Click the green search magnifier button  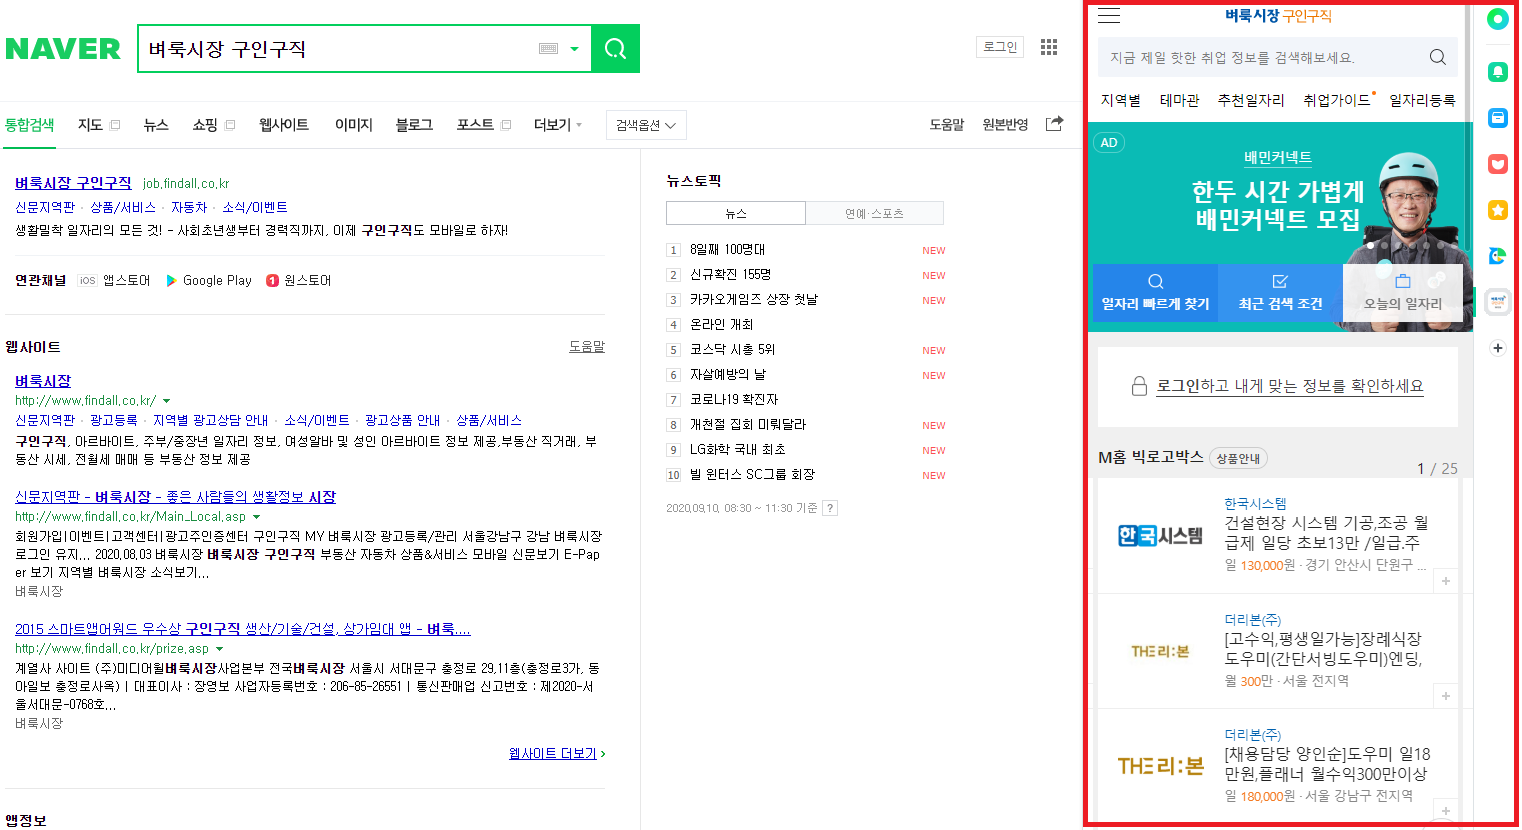pyautogui.click(x=615, y=48)
